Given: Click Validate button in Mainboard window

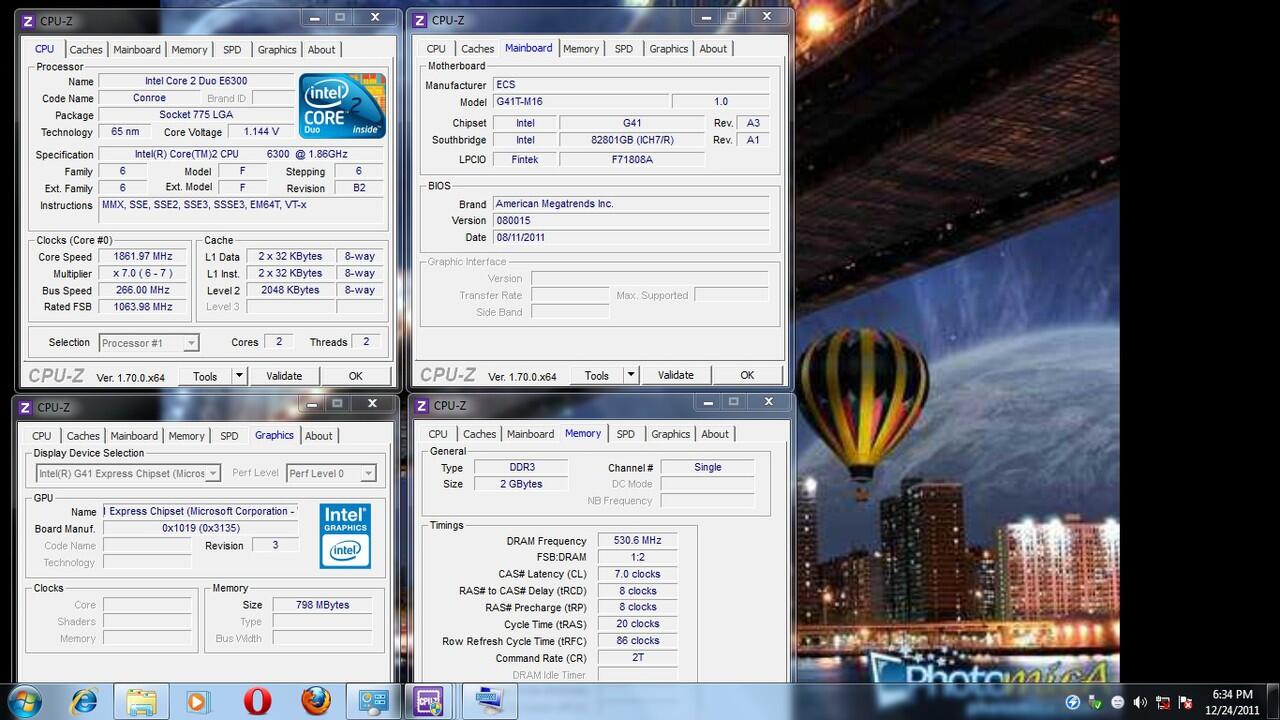Looking at the screenshot, I should pos(676,375).
